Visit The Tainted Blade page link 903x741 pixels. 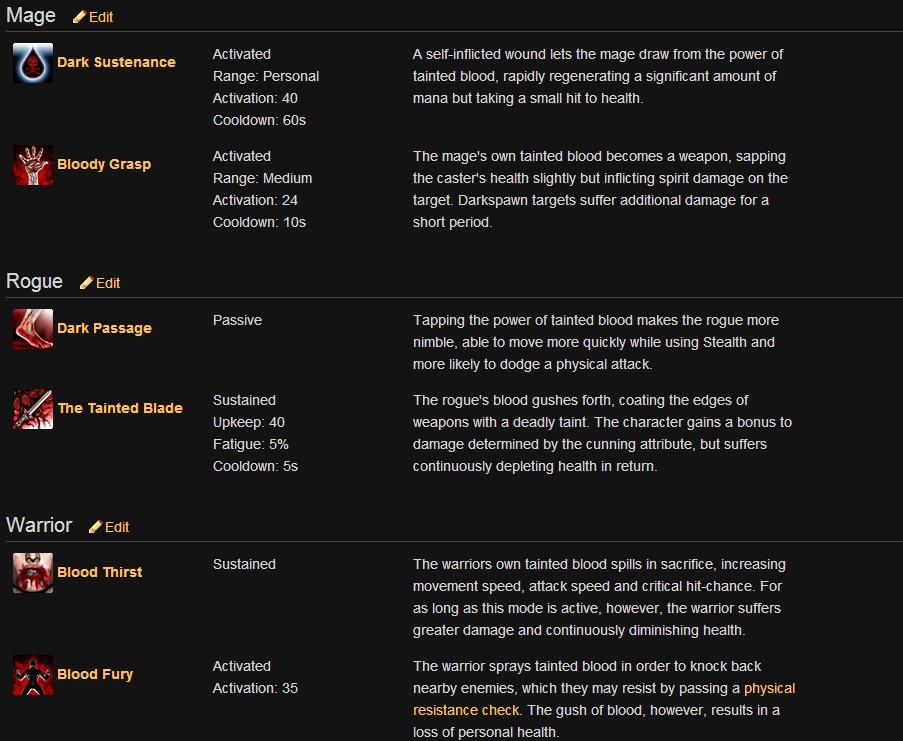(120, 408)
